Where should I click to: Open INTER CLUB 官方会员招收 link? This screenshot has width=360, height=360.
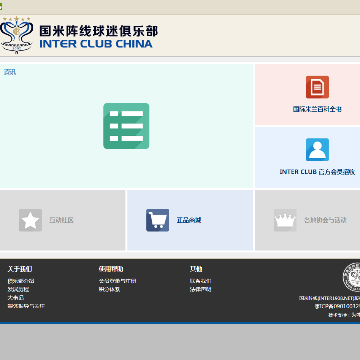[x=317, y=172]
